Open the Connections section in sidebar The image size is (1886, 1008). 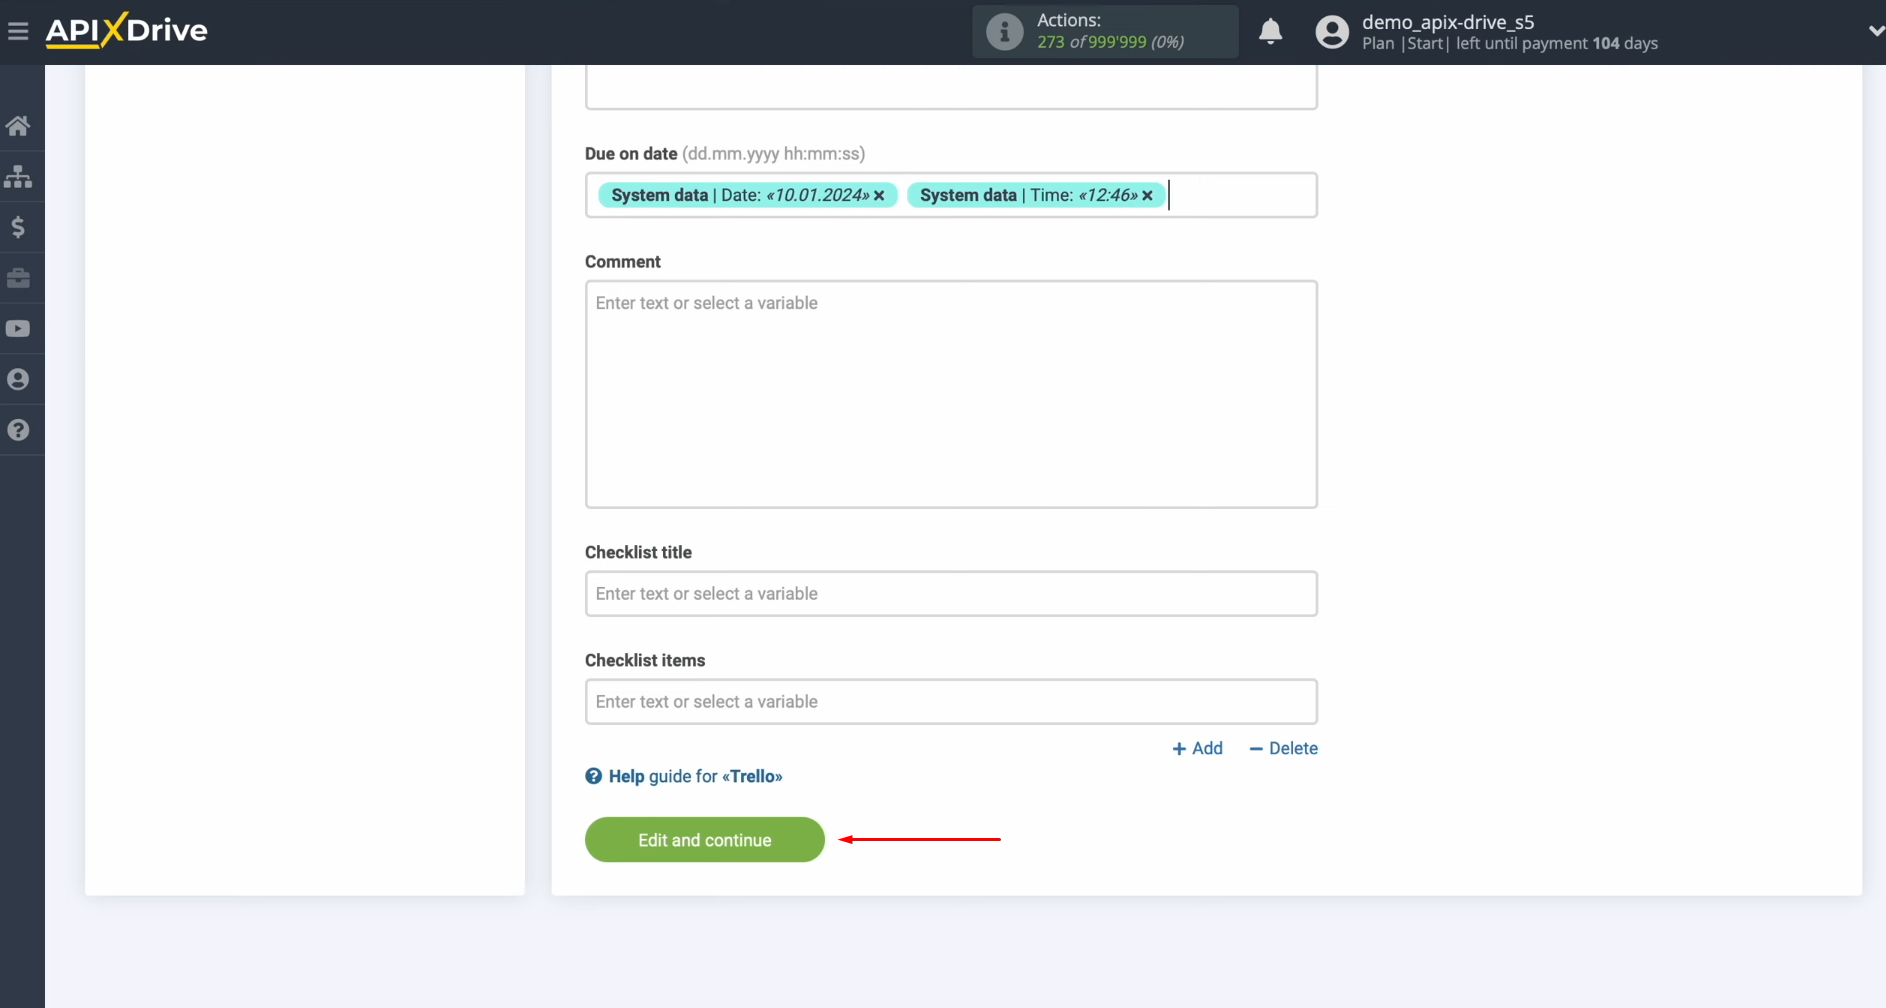point(19,177)
